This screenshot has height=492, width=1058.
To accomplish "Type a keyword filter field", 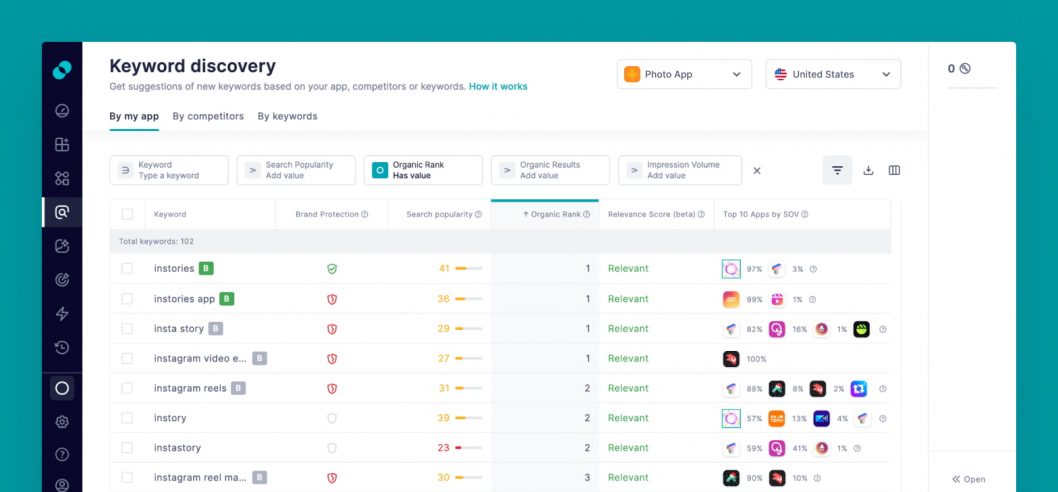I will coord(169,170).
